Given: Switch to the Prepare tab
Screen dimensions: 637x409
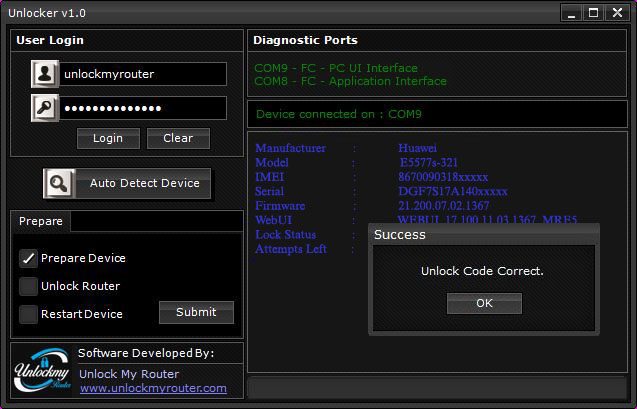Looking at the screenshot, I should coord(41,221).
